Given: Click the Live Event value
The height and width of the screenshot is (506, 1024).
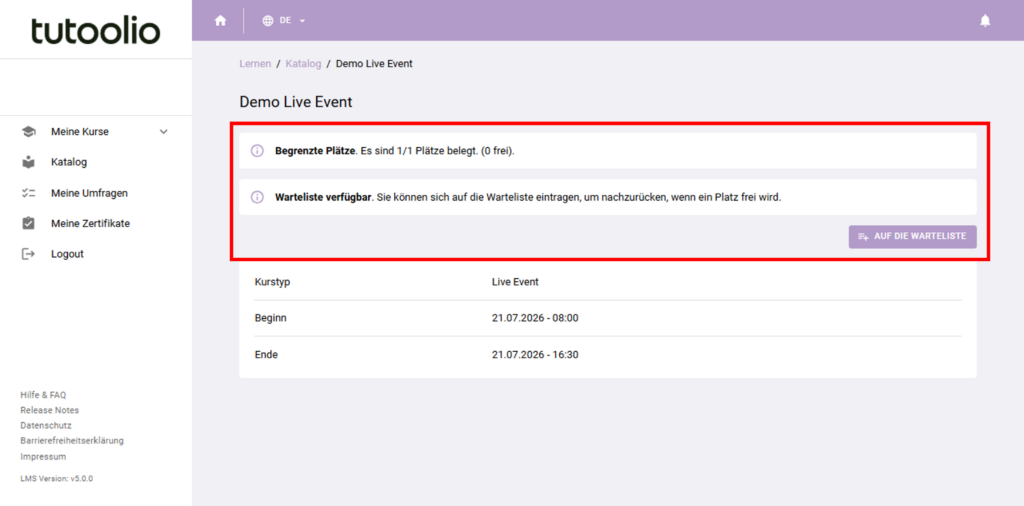Looking at the screenshot, I should tap(515, 281).
